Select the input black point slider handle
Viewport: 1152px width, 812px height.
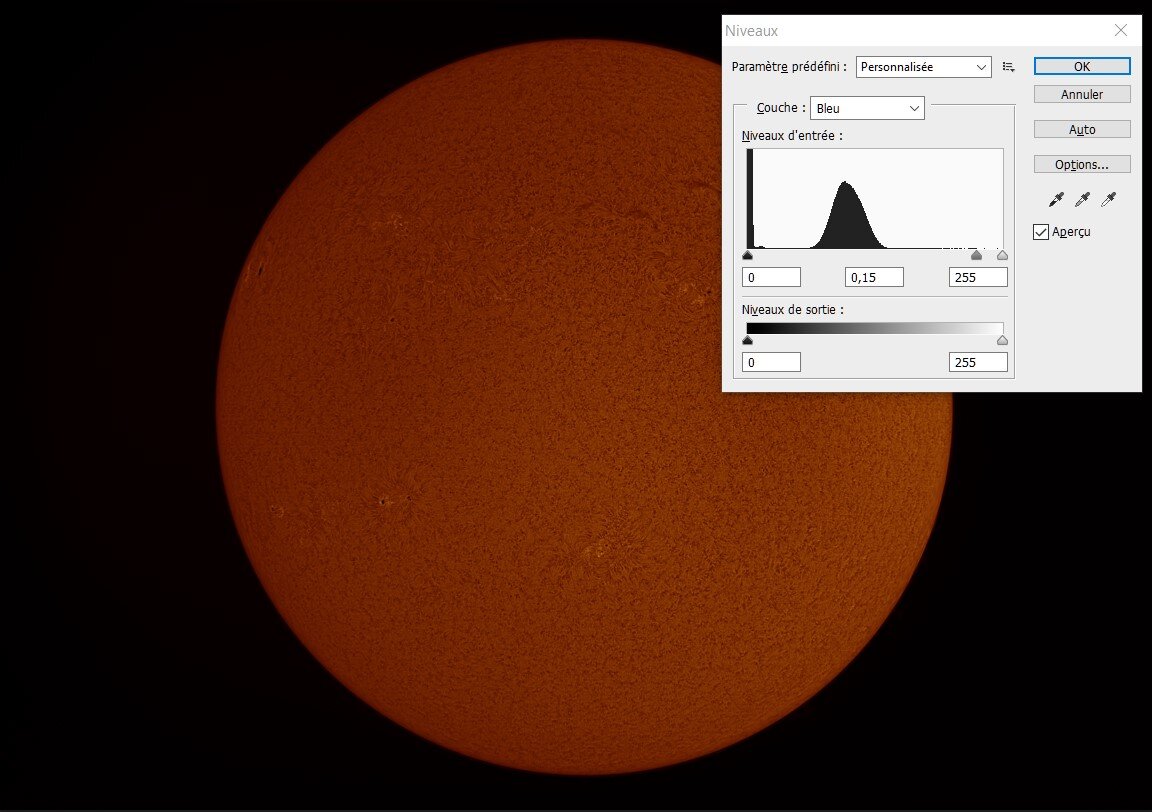[x=748, y=255]
